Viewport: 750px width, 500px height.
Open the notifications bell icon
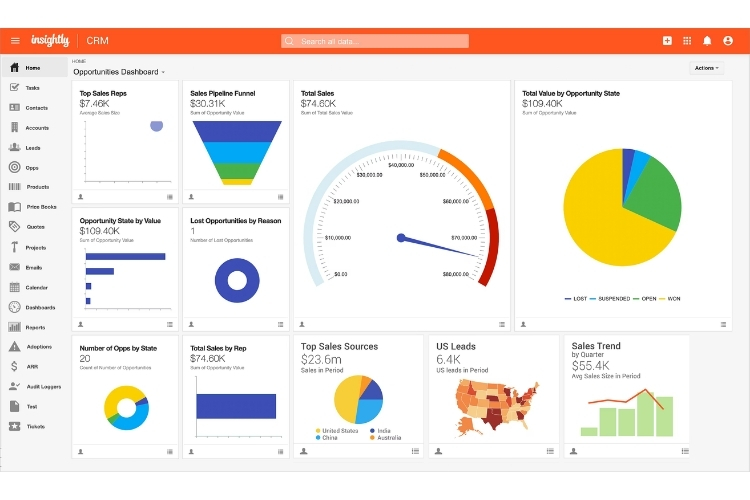(707, 41)
